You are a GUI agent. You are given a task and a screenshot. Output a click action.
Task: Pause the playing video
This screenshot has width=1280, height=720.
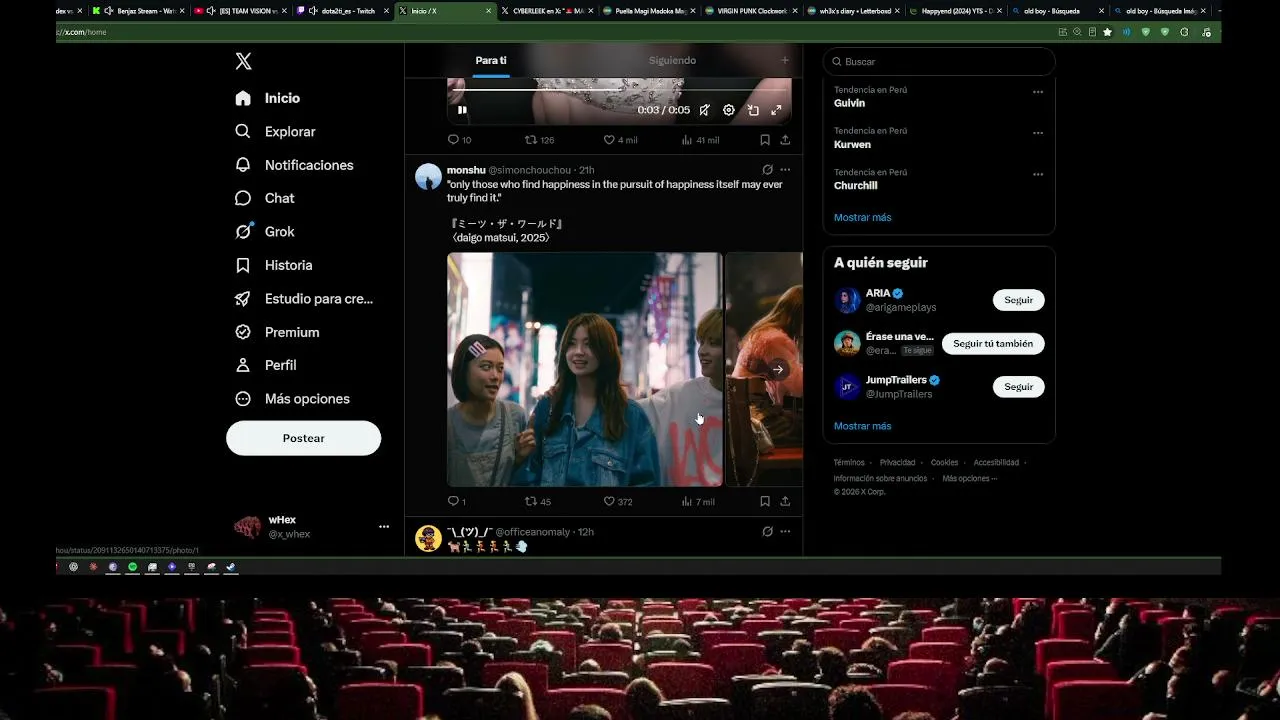tap(462, 110)
